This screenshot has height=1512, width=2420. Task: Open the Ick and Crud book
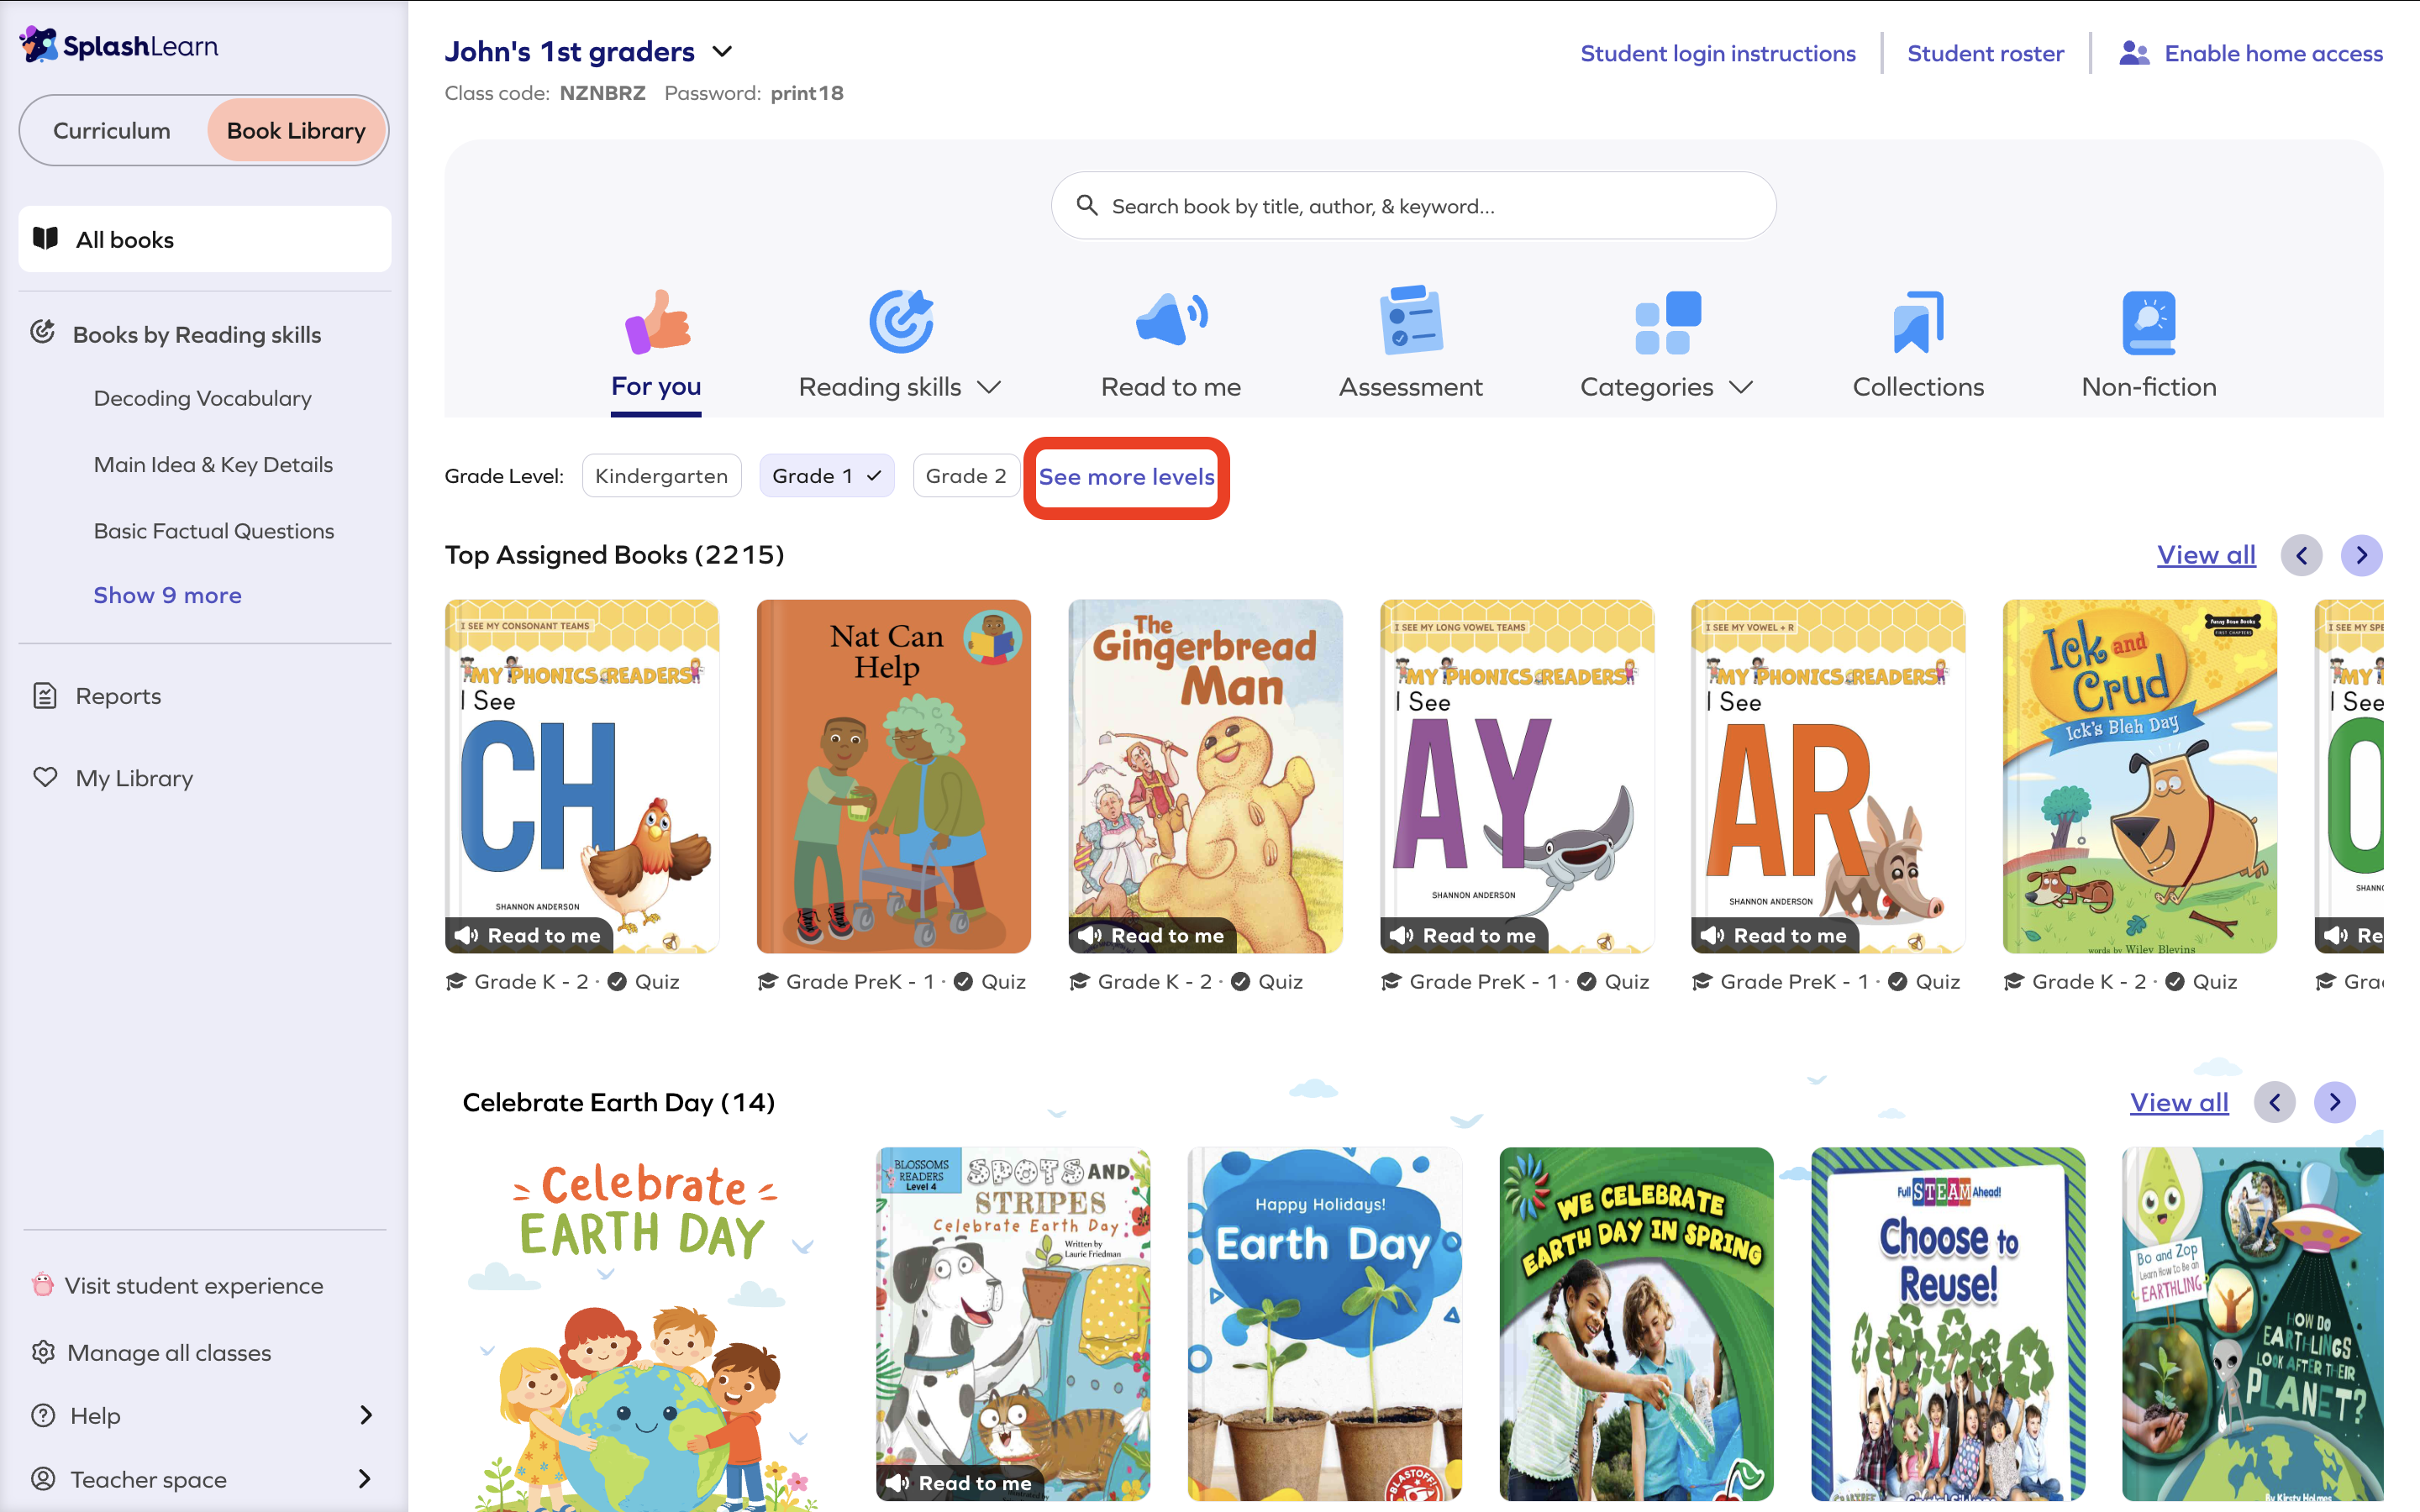tap(2139, 776)
